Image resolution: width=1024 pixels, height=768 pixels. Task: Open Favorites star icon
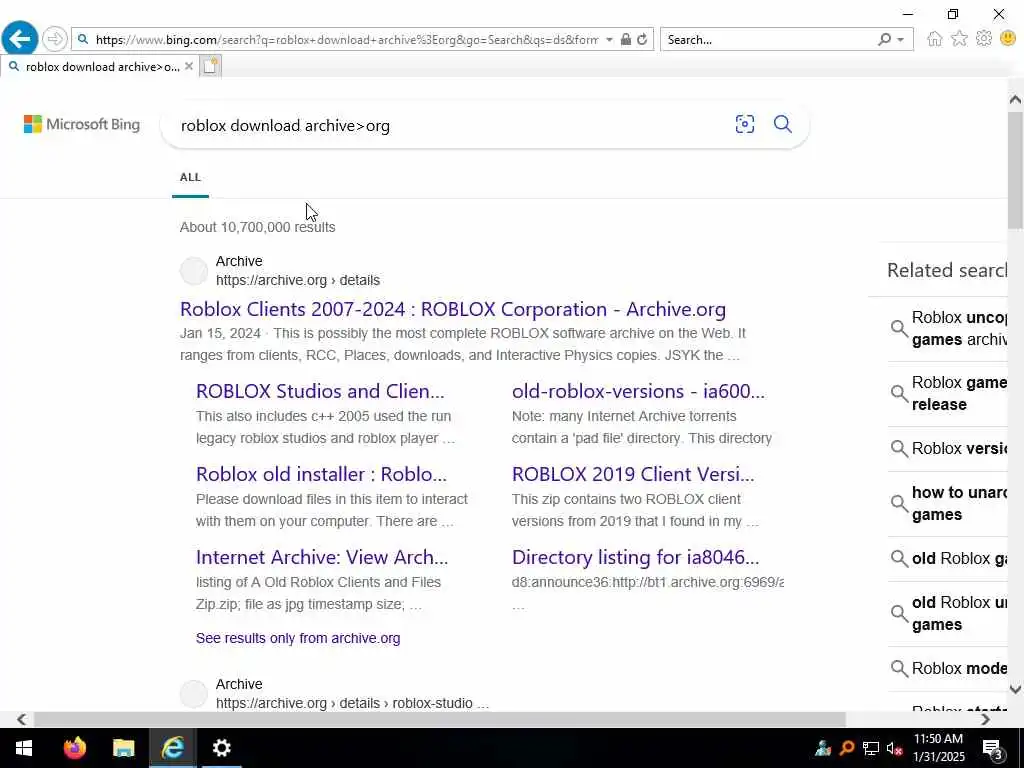tap(959, 39)
